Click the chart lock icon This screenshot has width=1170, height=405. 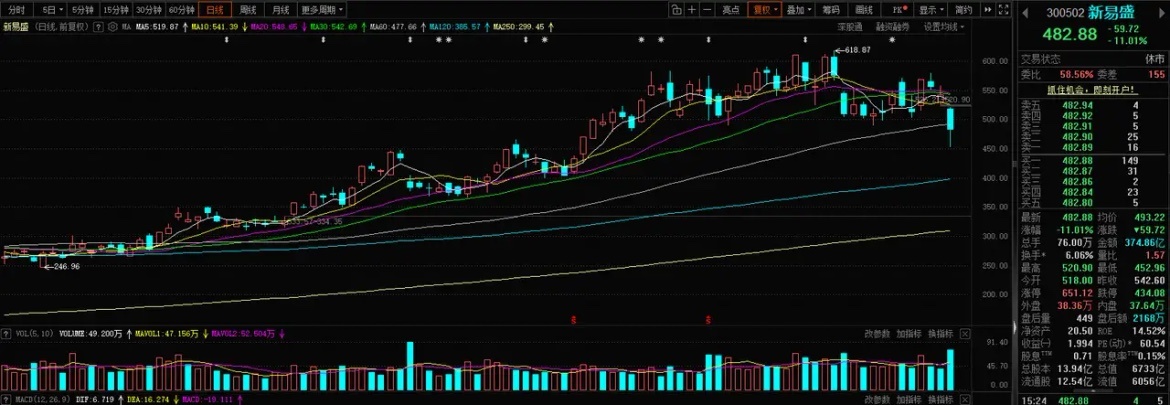[676, 10]
